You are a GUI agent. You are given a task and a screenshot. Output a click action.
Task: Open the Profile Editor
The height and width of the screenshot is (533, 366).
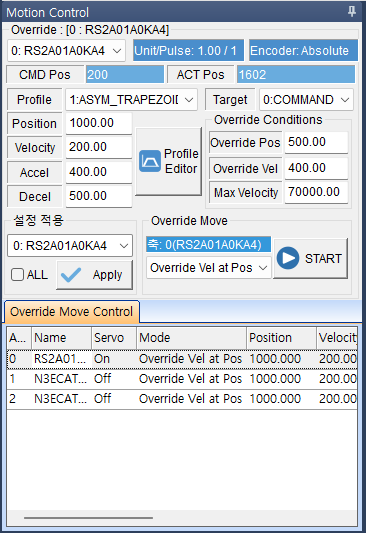(x=169, y=161)
